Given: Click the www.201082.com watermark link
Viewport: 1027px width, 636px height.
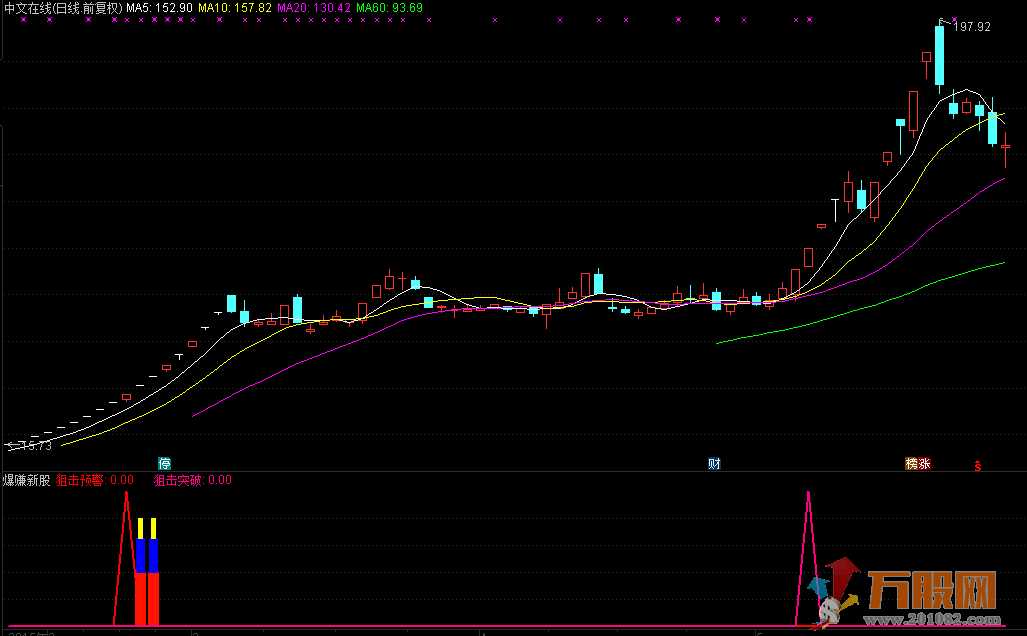Looking at the screenshot, I should point(929,620).
